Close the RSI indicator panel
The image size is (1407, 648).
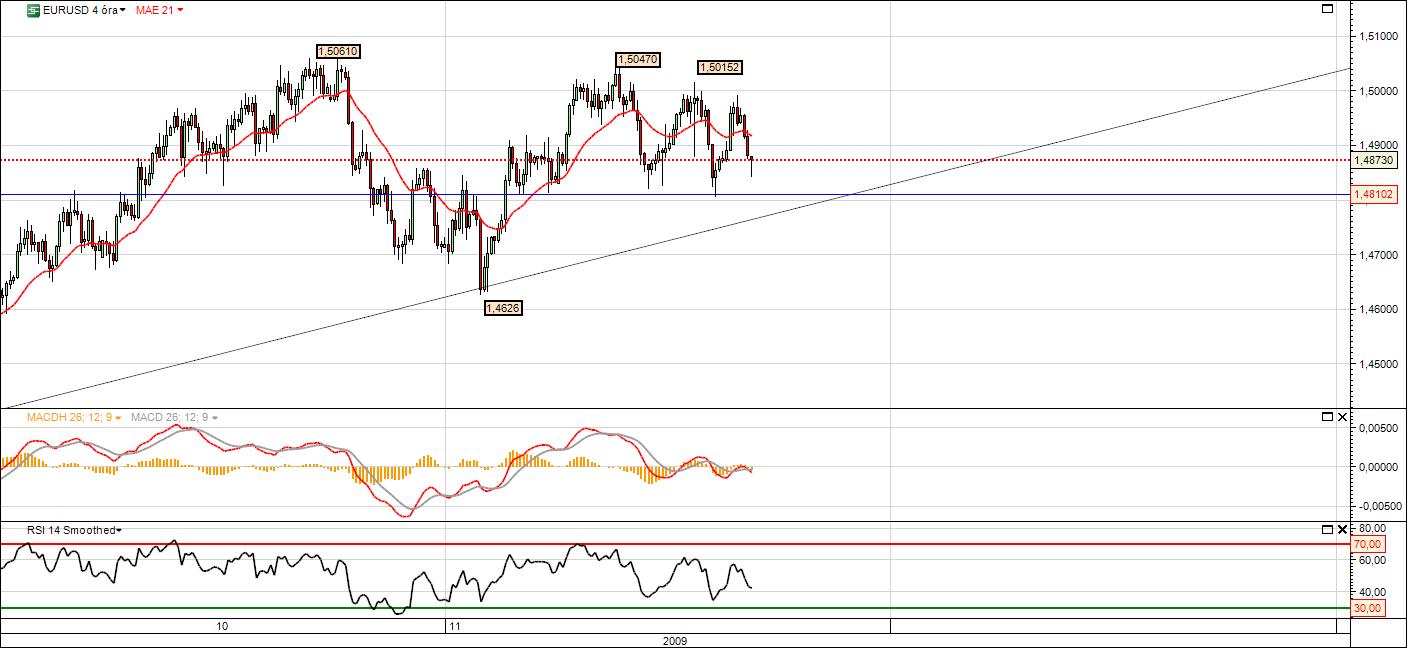coord(1342,529)
